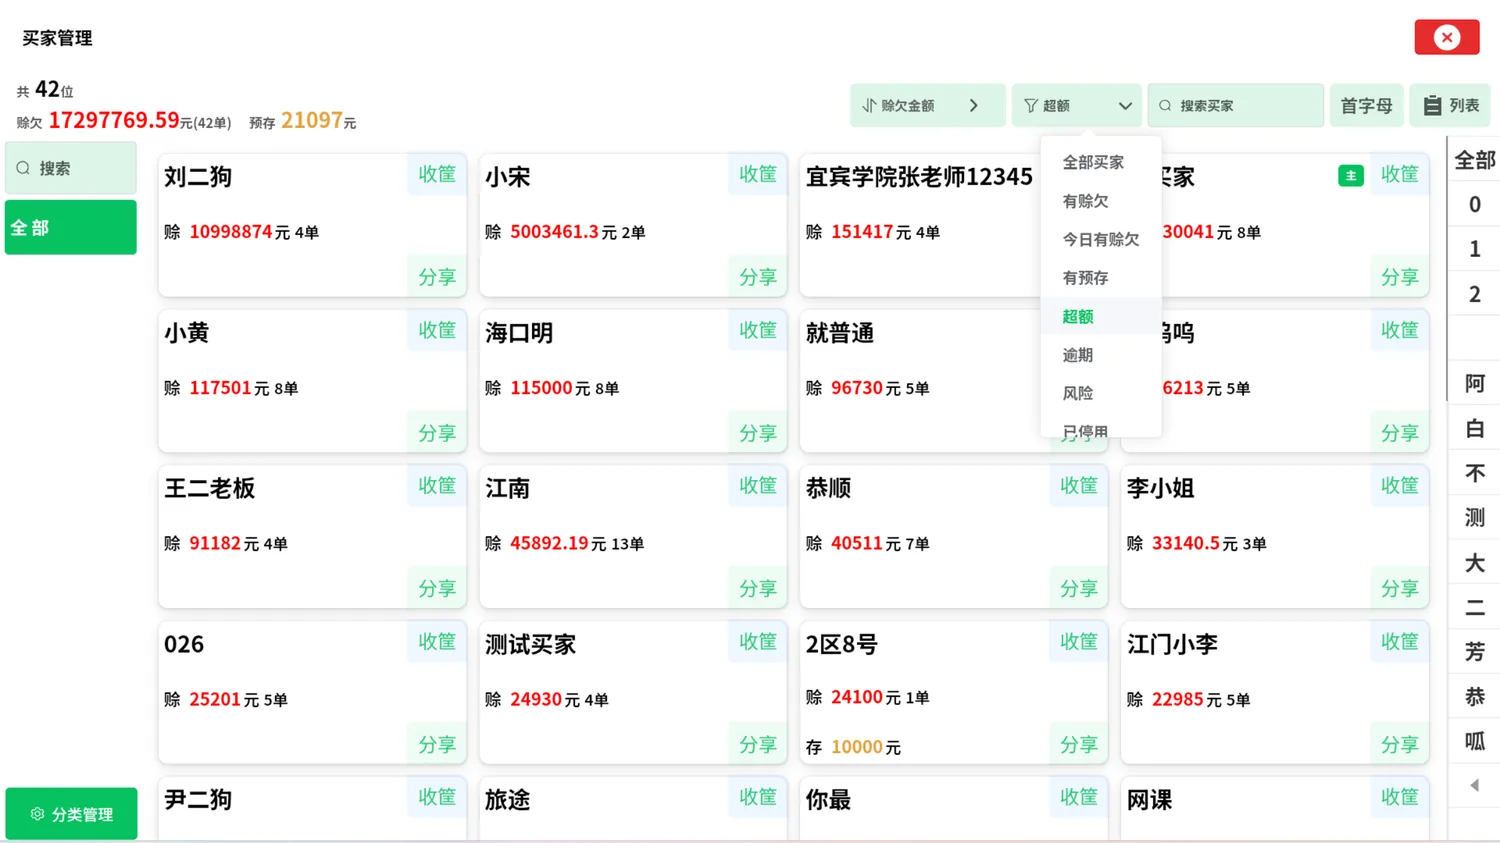
Task: Click 收筐 on 小宋 card
Action: click(x=758, y=174)
